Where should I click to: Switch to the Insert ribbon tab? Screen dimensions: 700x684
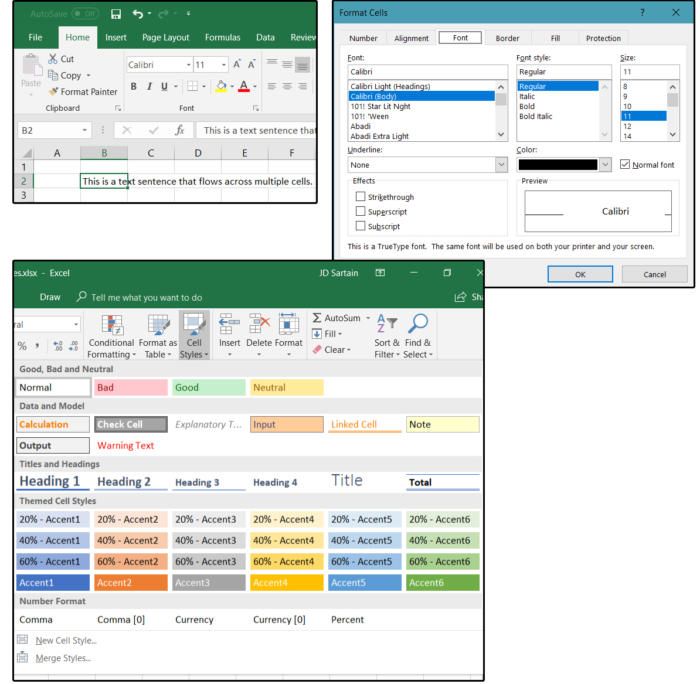pos(116,38)
